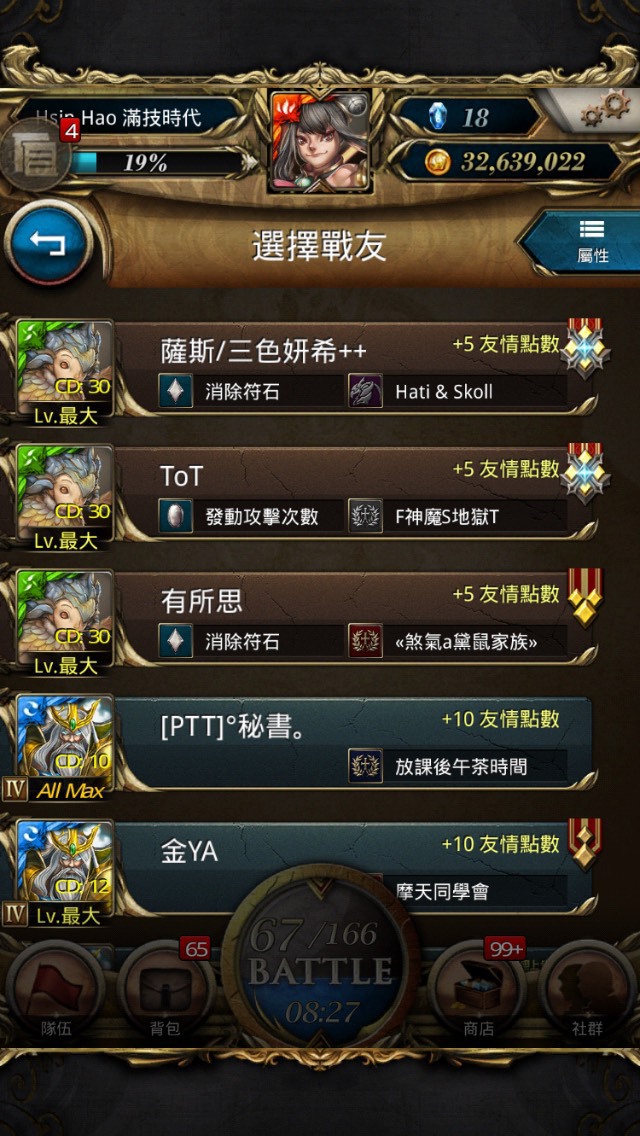Screen dimensions: 640x1136
Task: Pick the [PTT]°秘書。 ally row
Action: [x=304, y=746]
